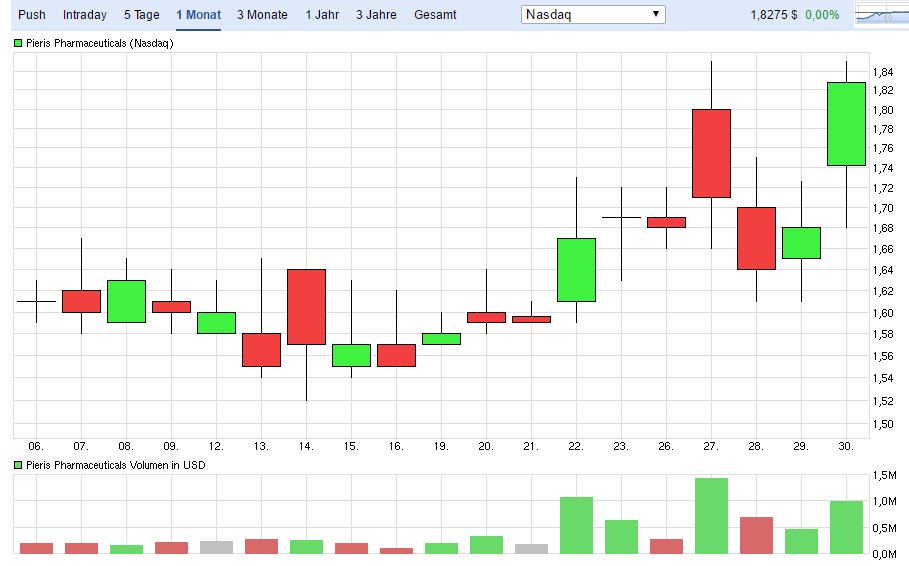Click the arrow of the Nasdaq combo box

(655, 15)
